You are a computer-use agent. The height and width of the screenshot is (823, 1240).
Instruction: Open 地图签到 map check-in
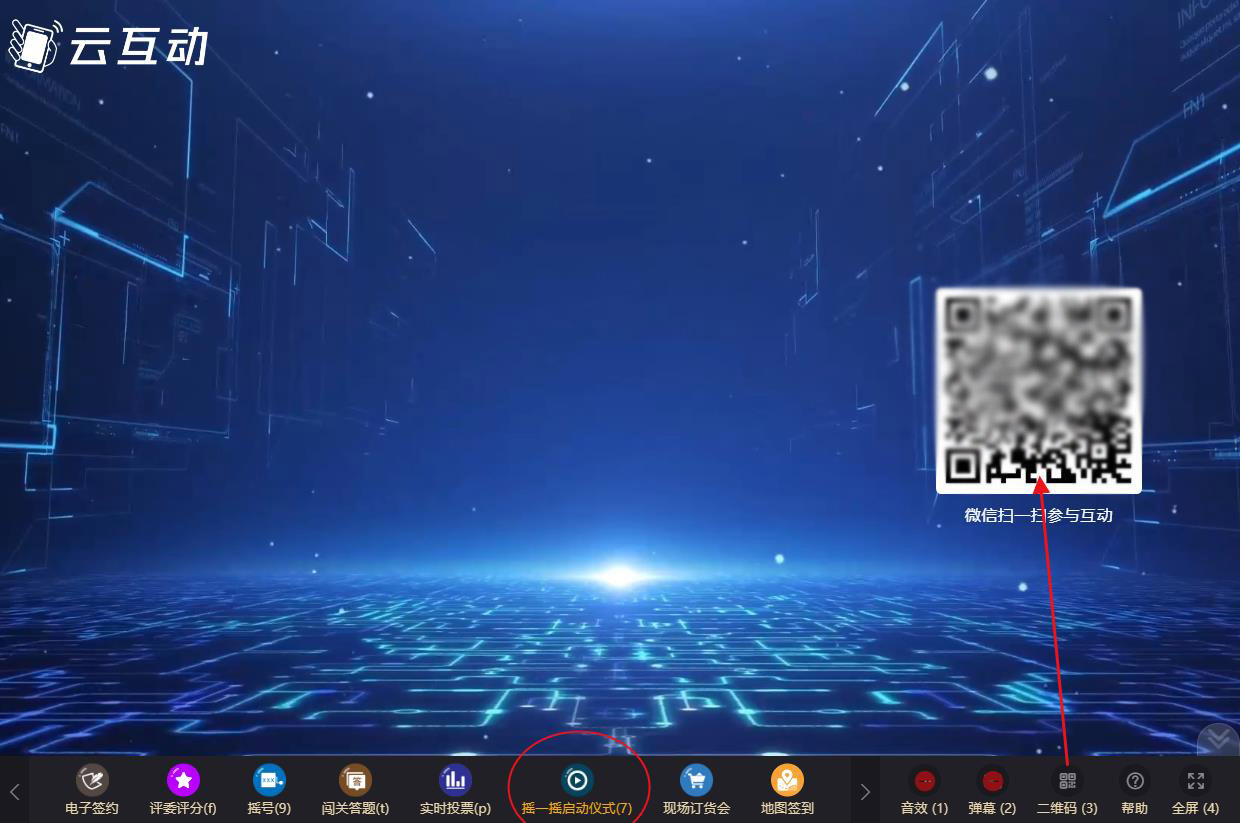coord(787,788)
